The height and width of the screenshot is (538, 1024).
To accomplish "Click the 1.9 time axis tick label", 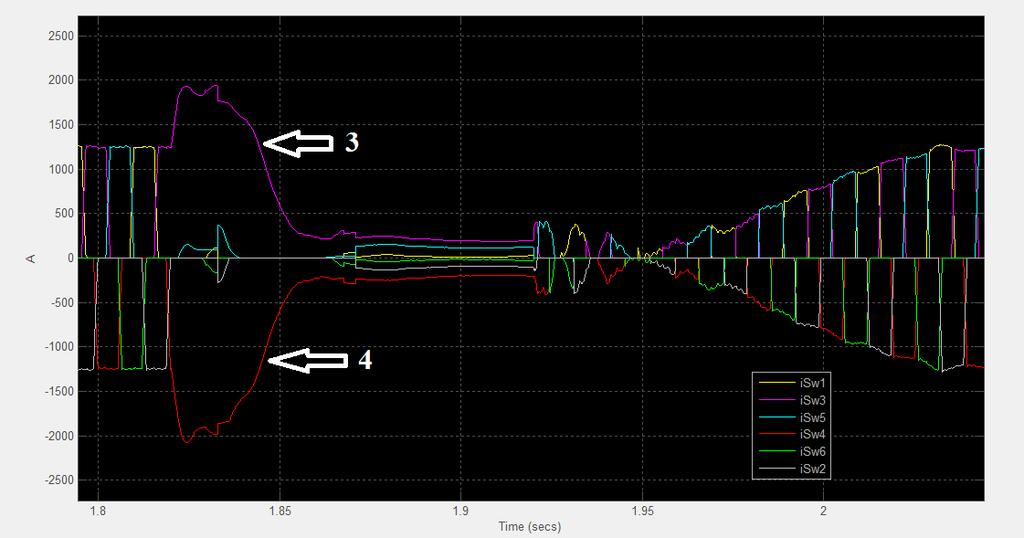I will click(460, 511).
